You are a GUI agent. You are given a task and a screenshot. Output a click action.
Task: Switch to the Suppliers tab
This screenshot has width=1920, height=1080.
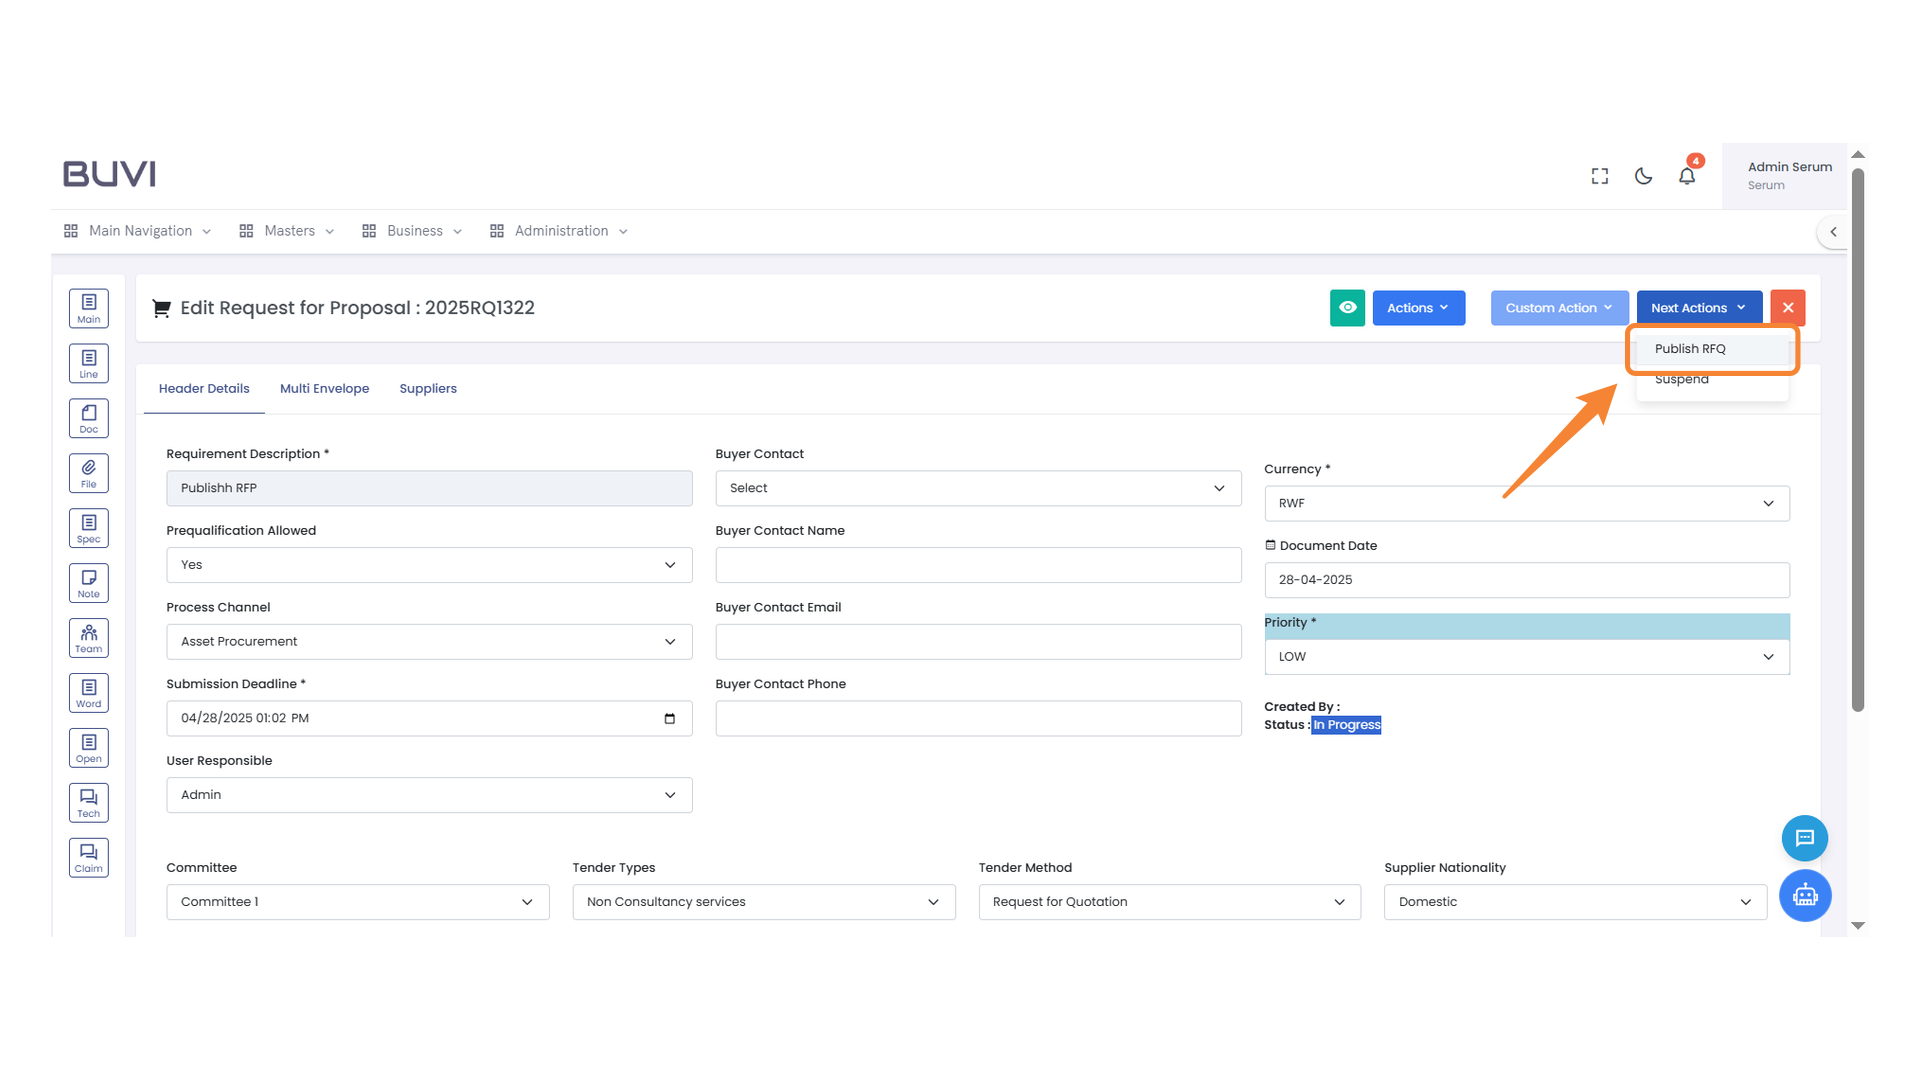[x=428, y=388]
